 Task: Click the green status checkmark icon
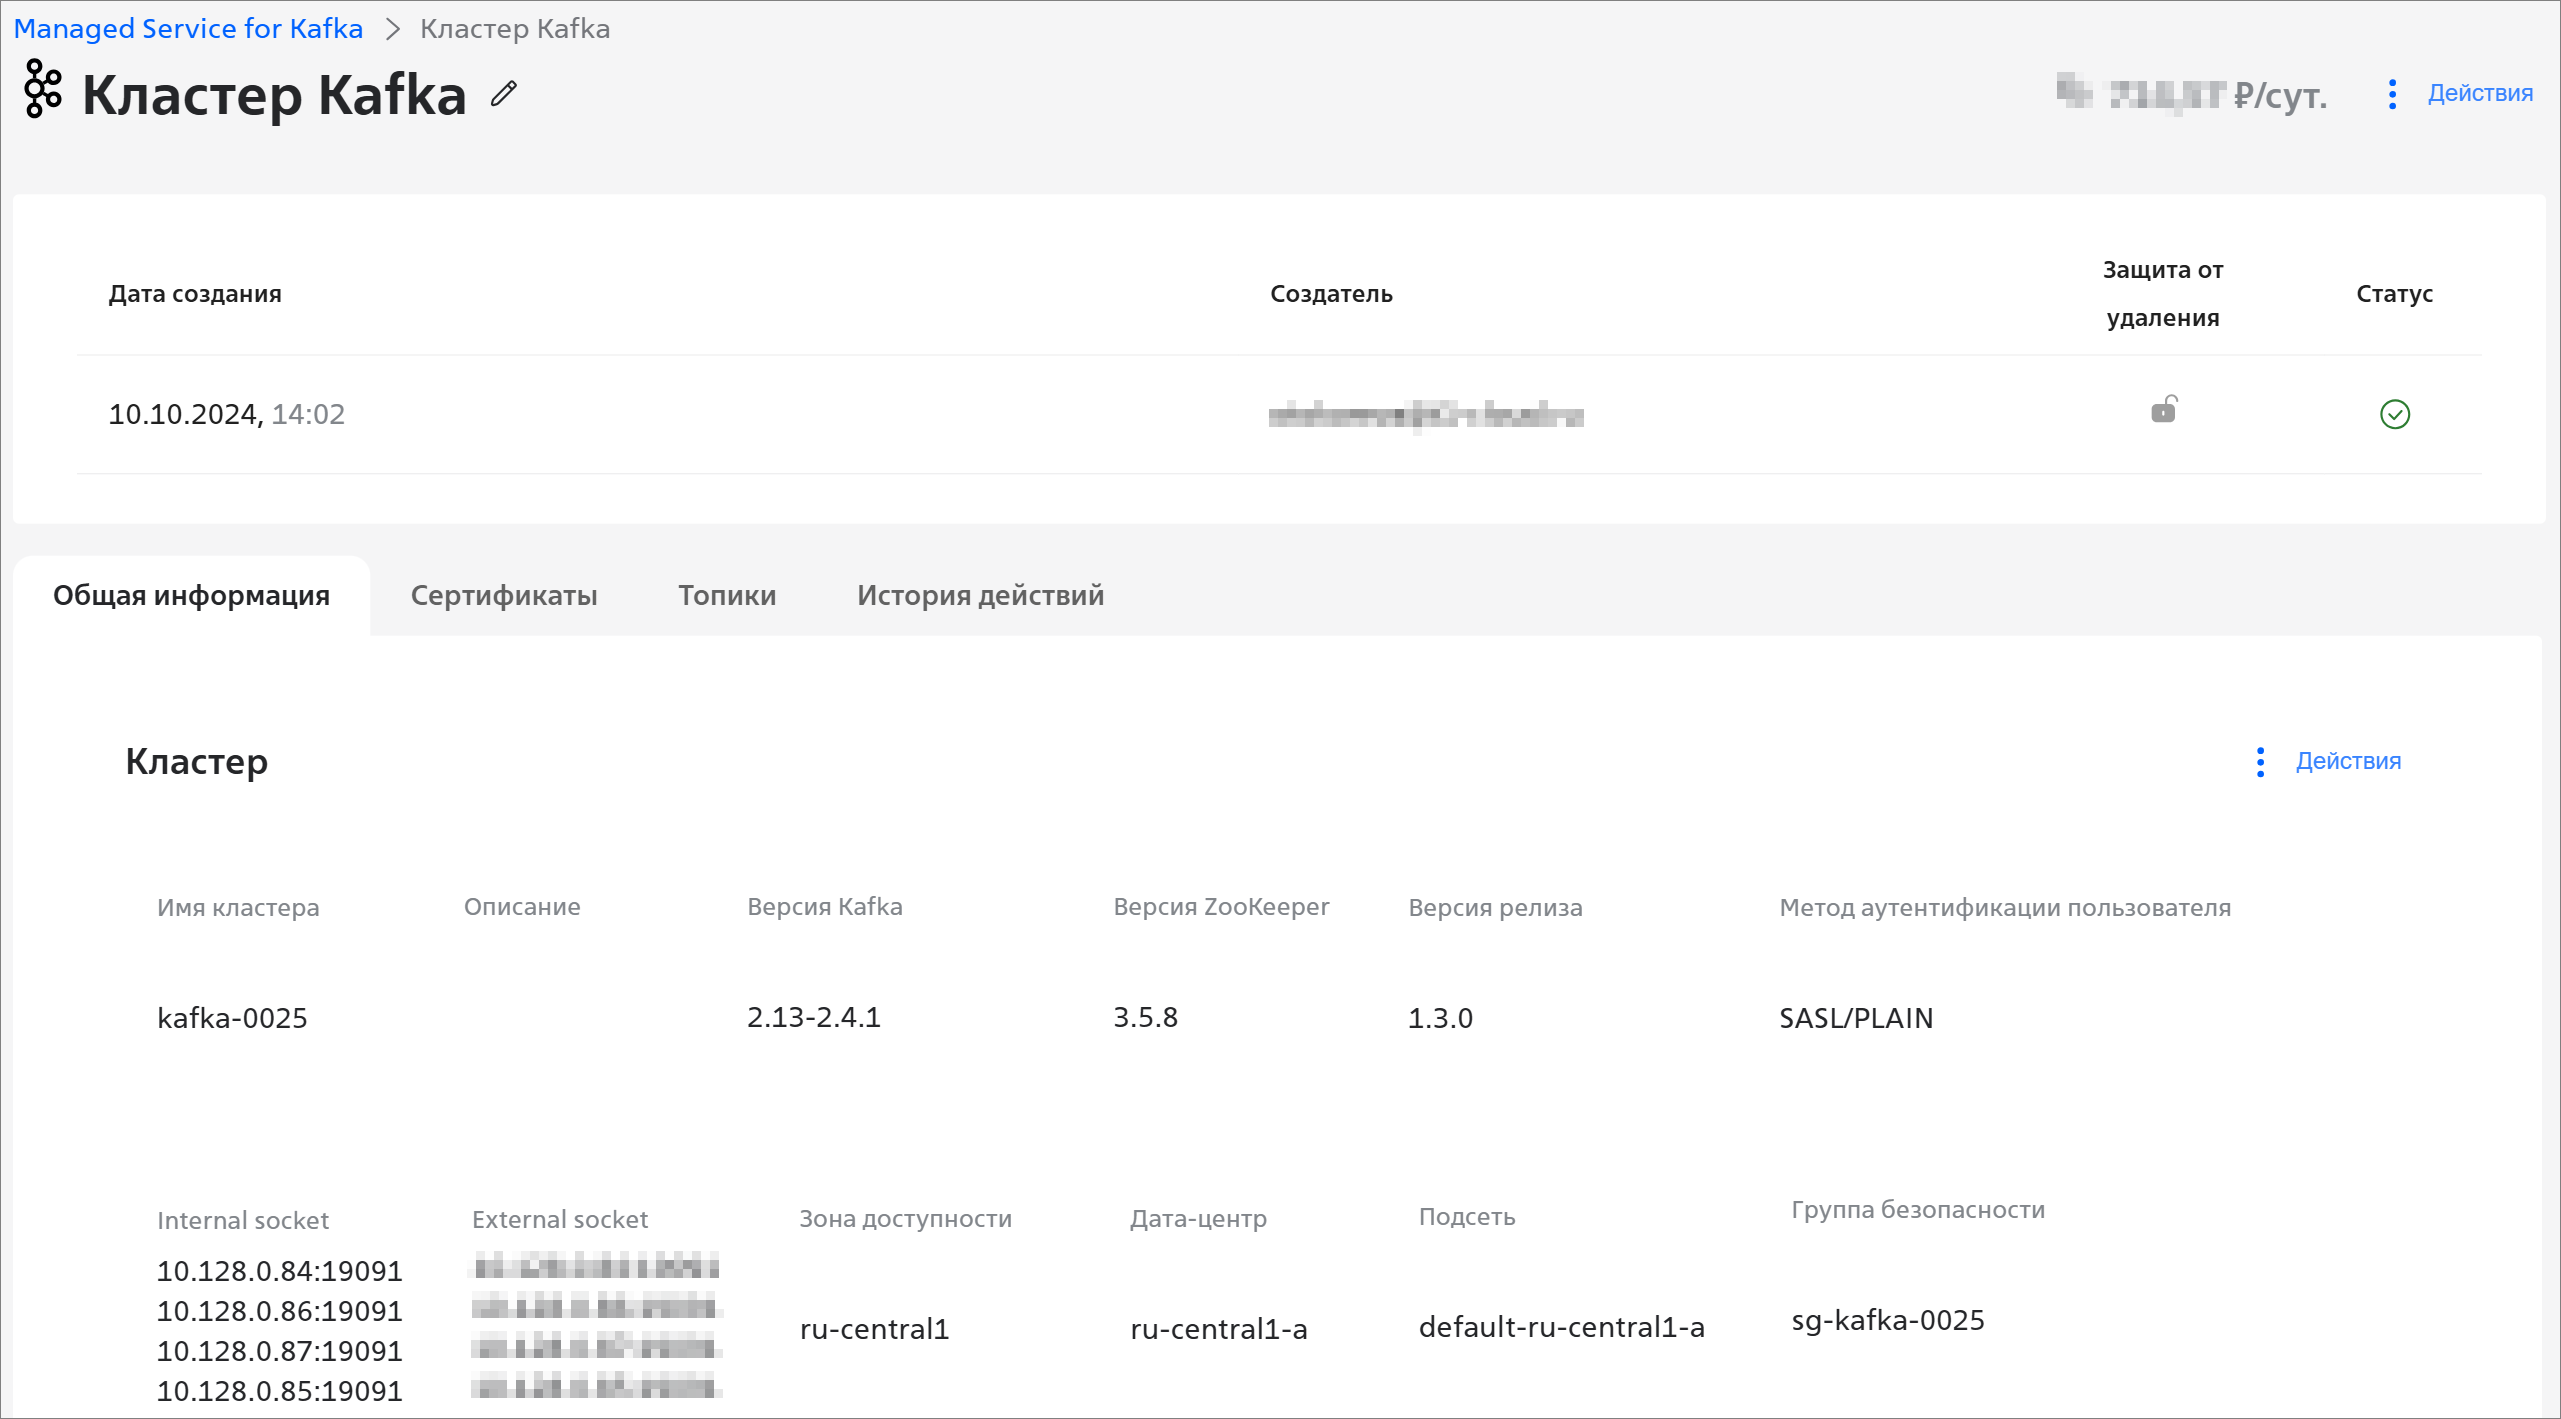[2394, 414]
